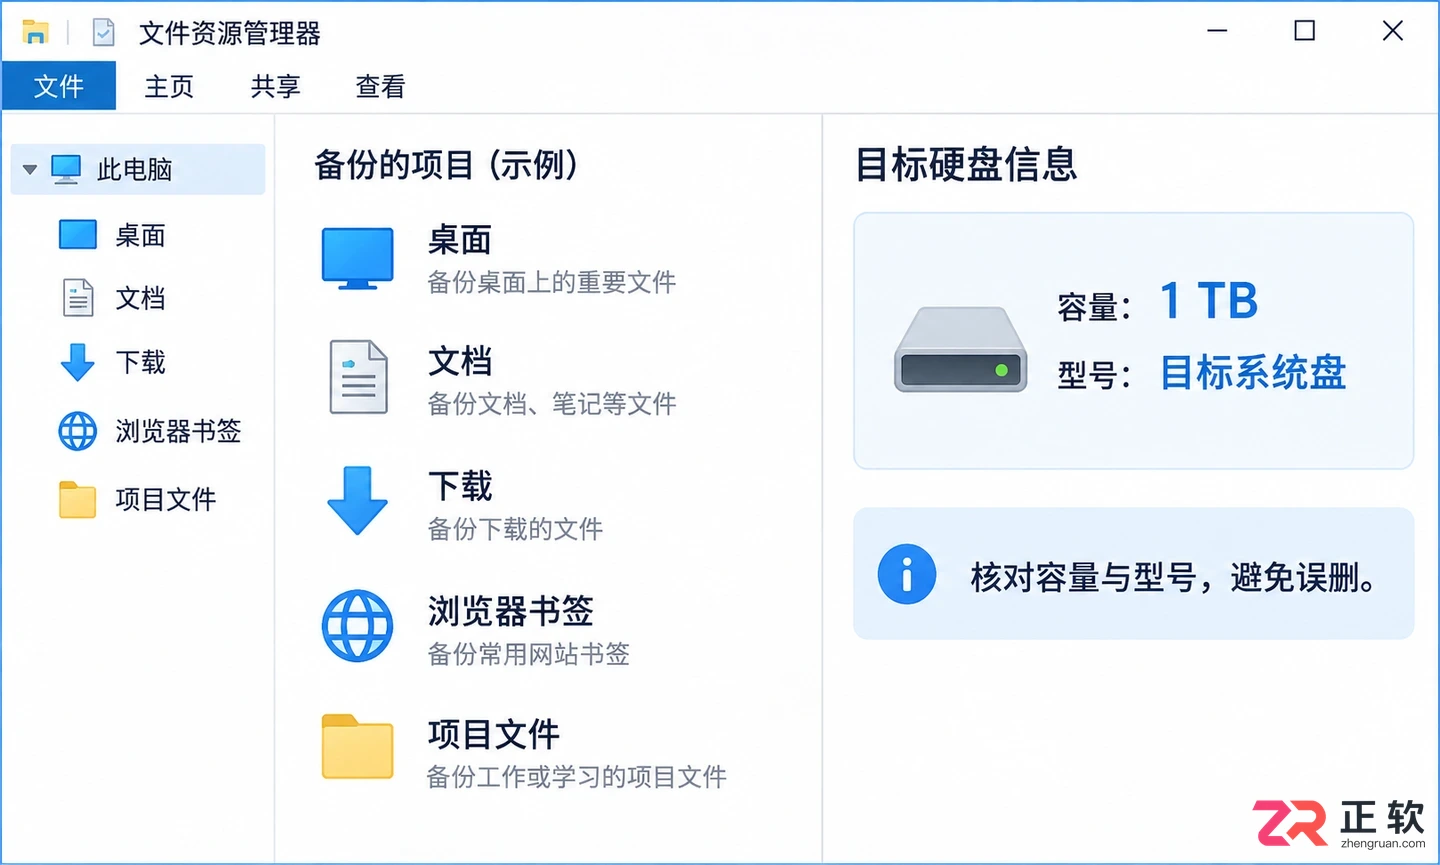Maximize the 文件资源管理器 window

point(1305,31)
